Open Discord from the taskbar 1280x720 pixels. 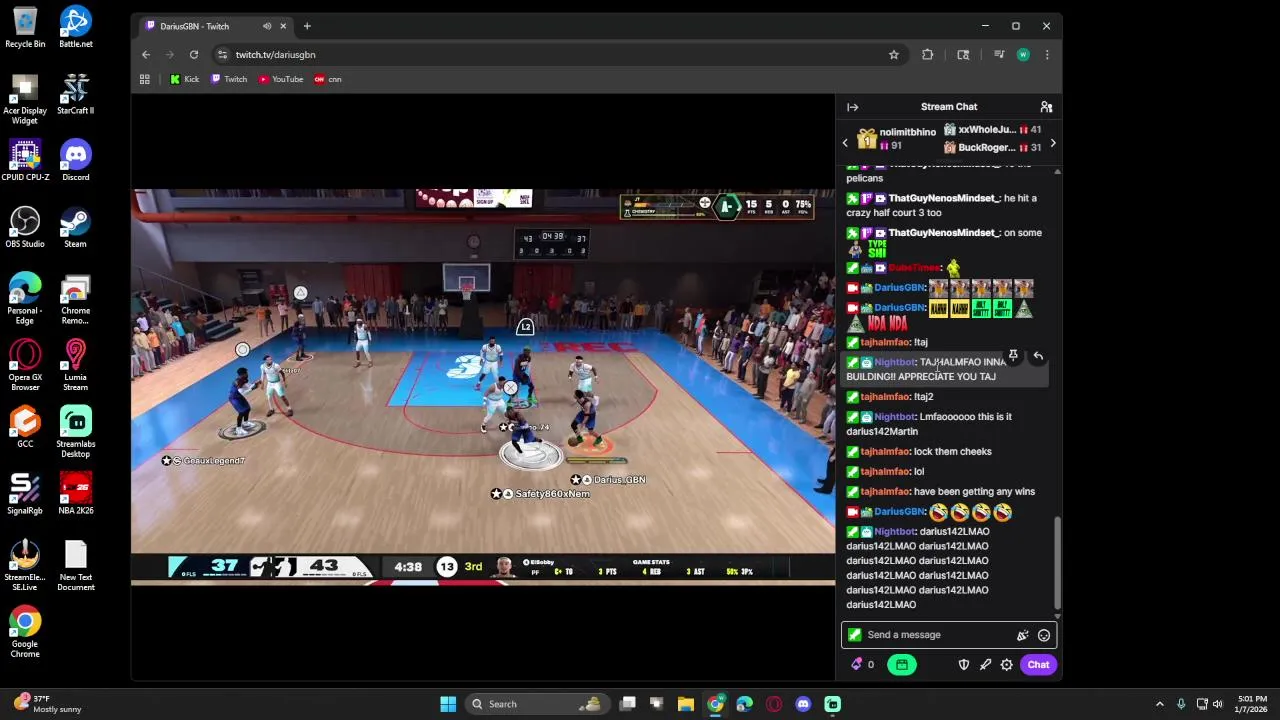tap(803, 704)
